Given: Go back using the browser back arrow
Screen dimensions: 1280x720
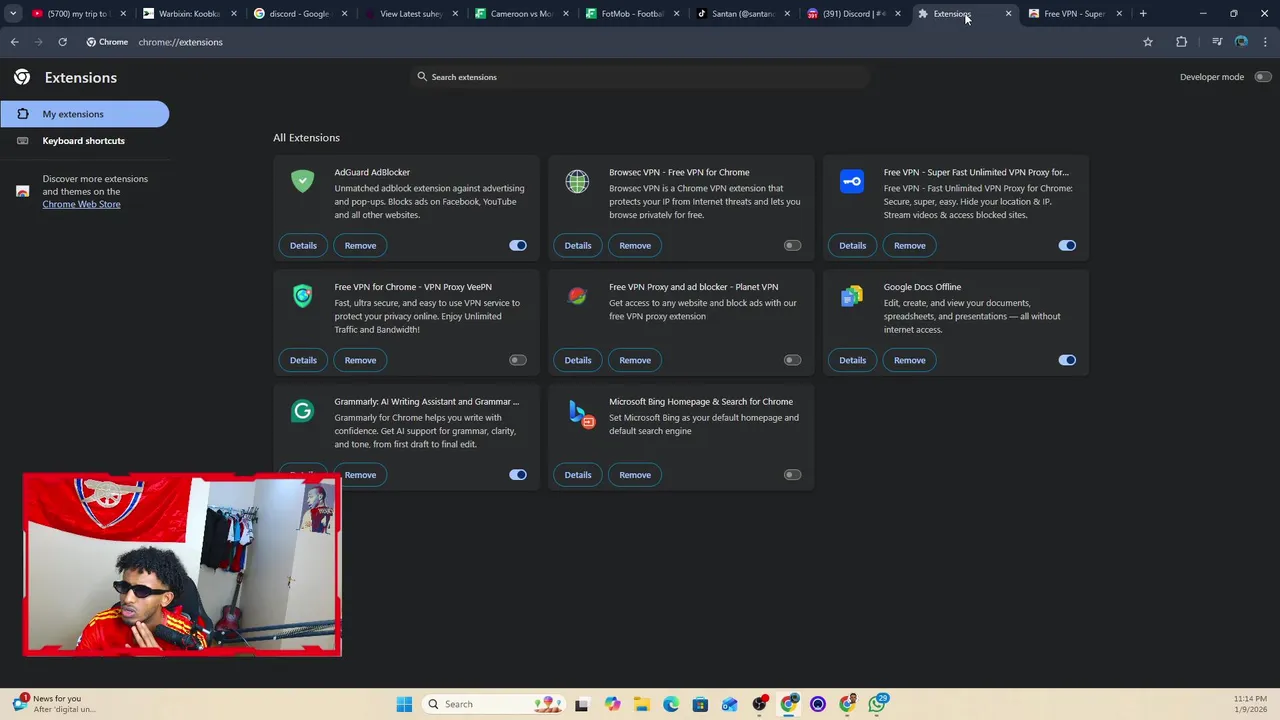Looking at the screenshot, I should tap(14, 42).
